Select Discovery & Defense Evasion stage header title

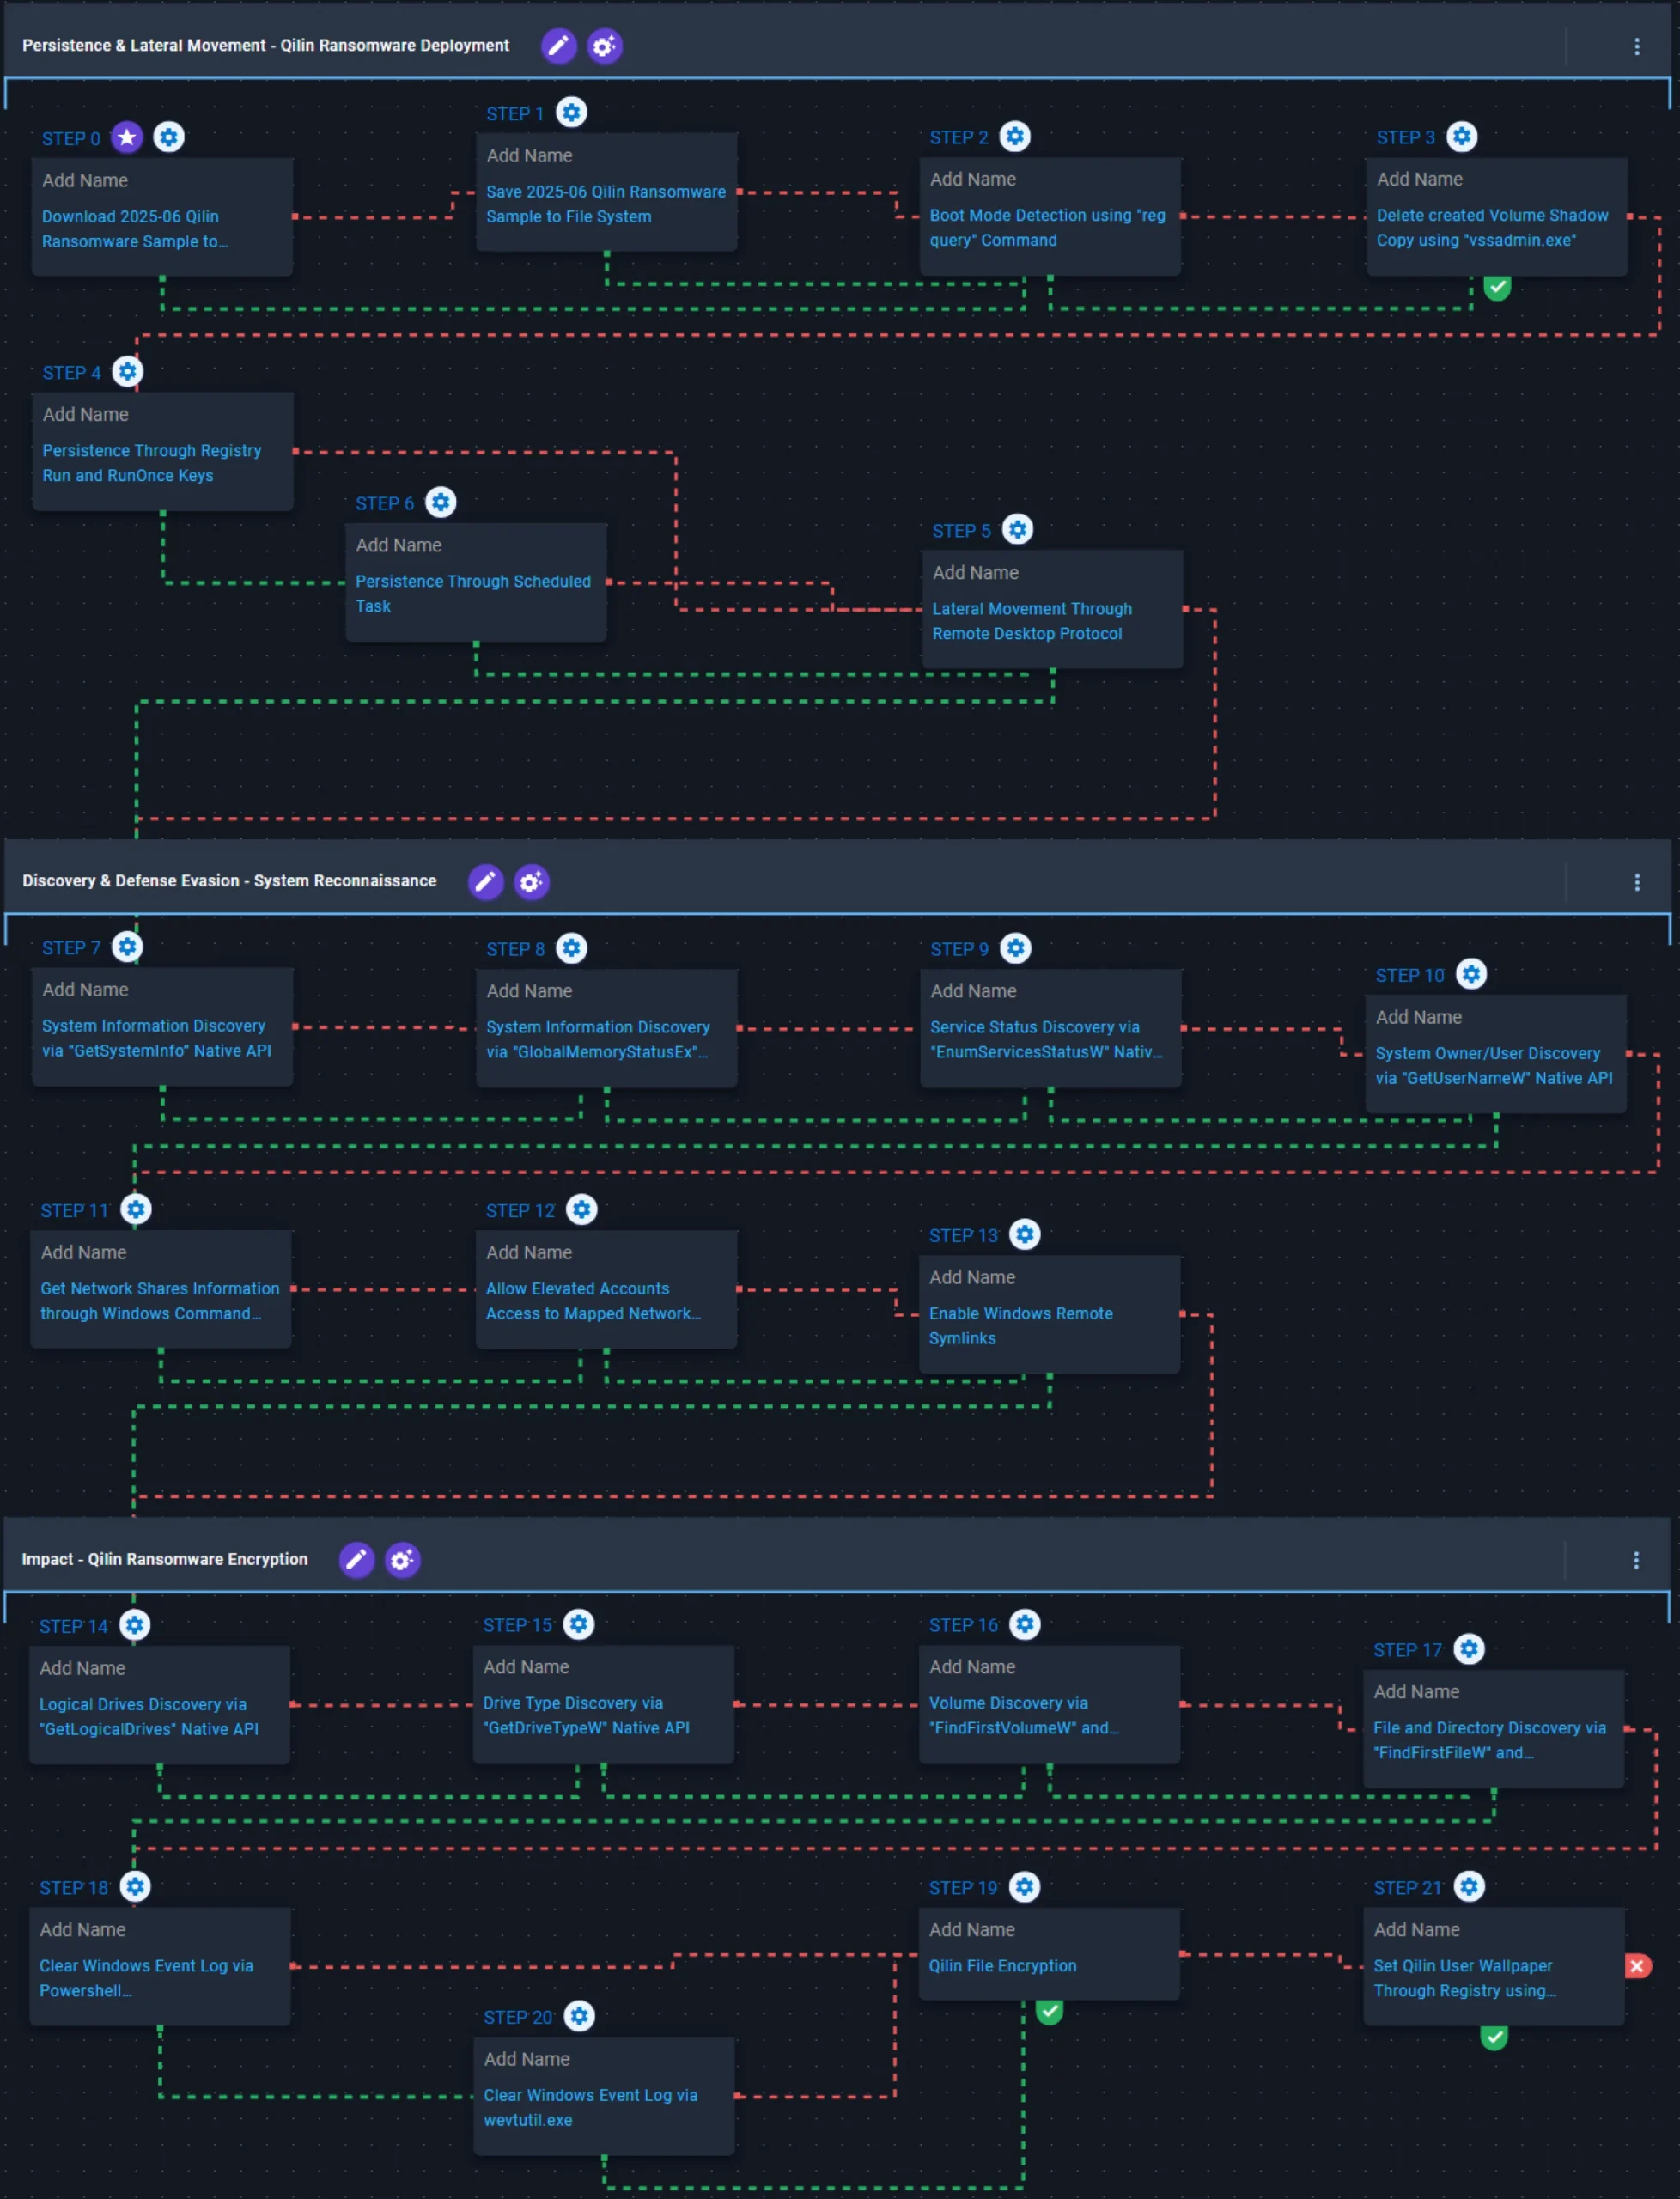pos(229,882)
